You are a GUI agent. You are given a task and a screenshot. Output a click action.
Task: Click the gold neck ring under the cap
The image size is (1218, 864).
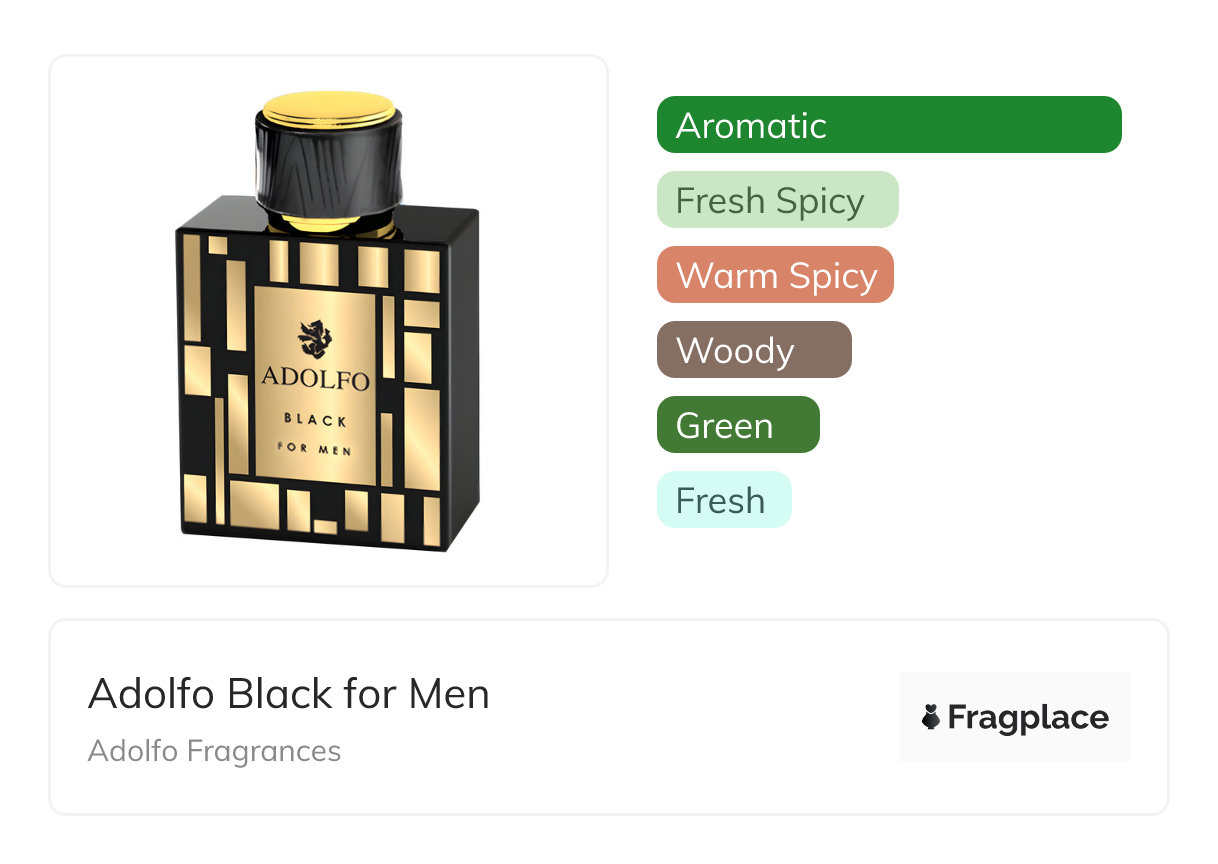[328, 222]
